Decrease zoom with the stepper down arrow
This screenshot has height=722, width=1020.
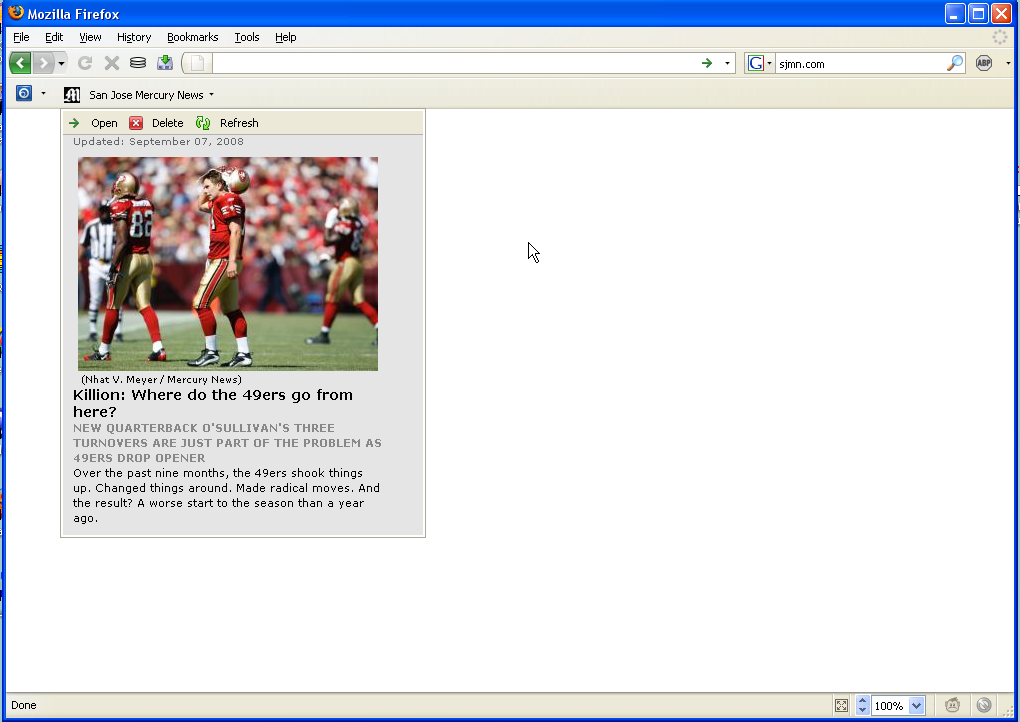(x=863, y=710)
